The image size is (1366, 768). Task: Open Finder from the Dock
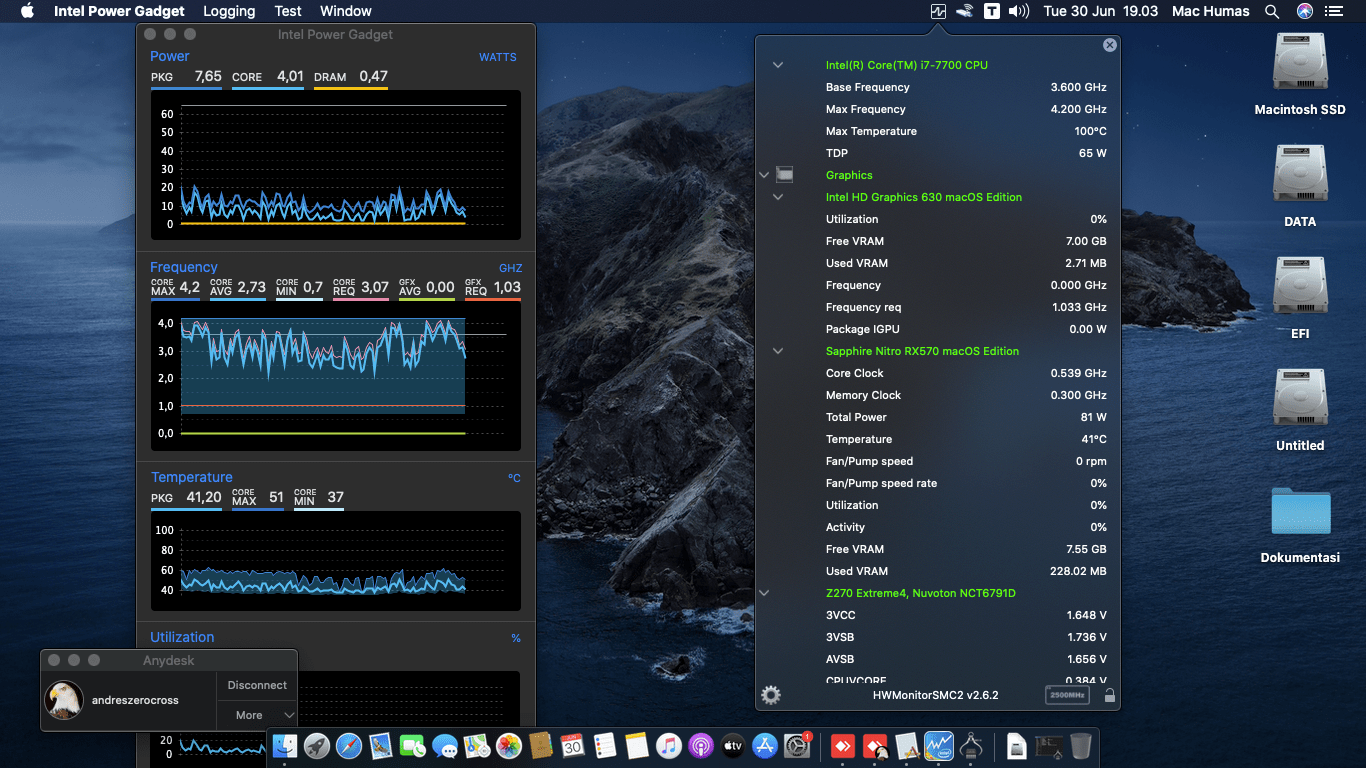(286, 745)
